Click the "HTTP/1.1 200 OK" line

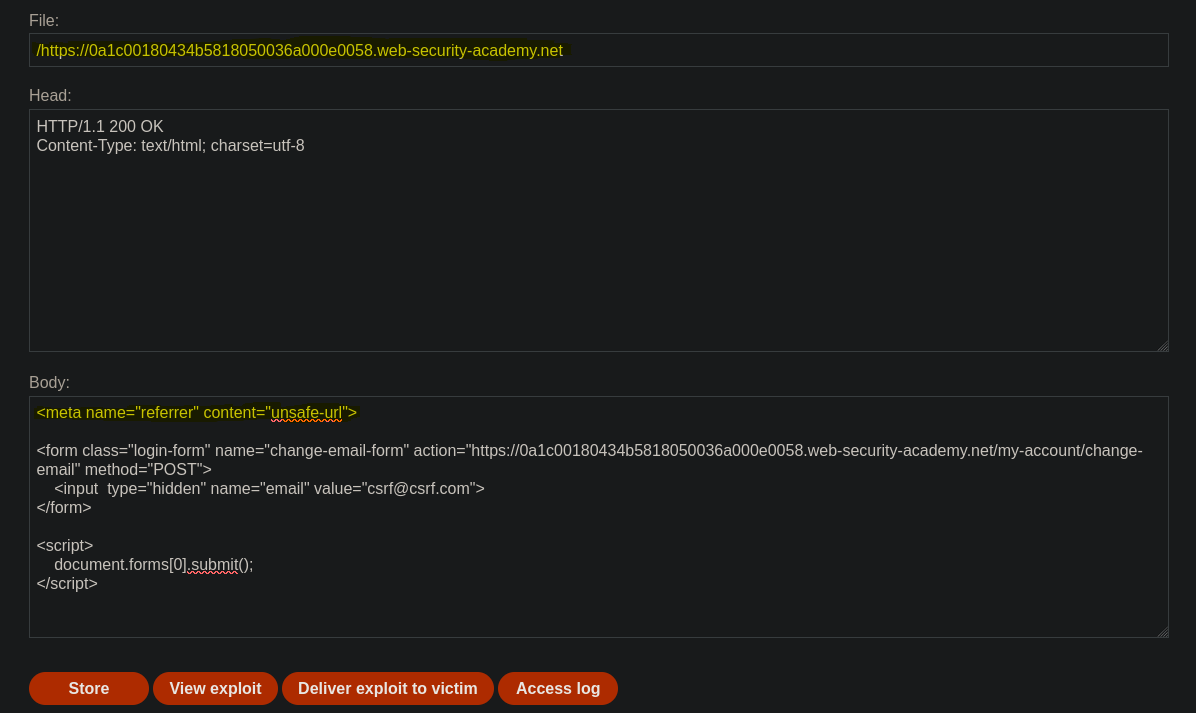point(100,127)
